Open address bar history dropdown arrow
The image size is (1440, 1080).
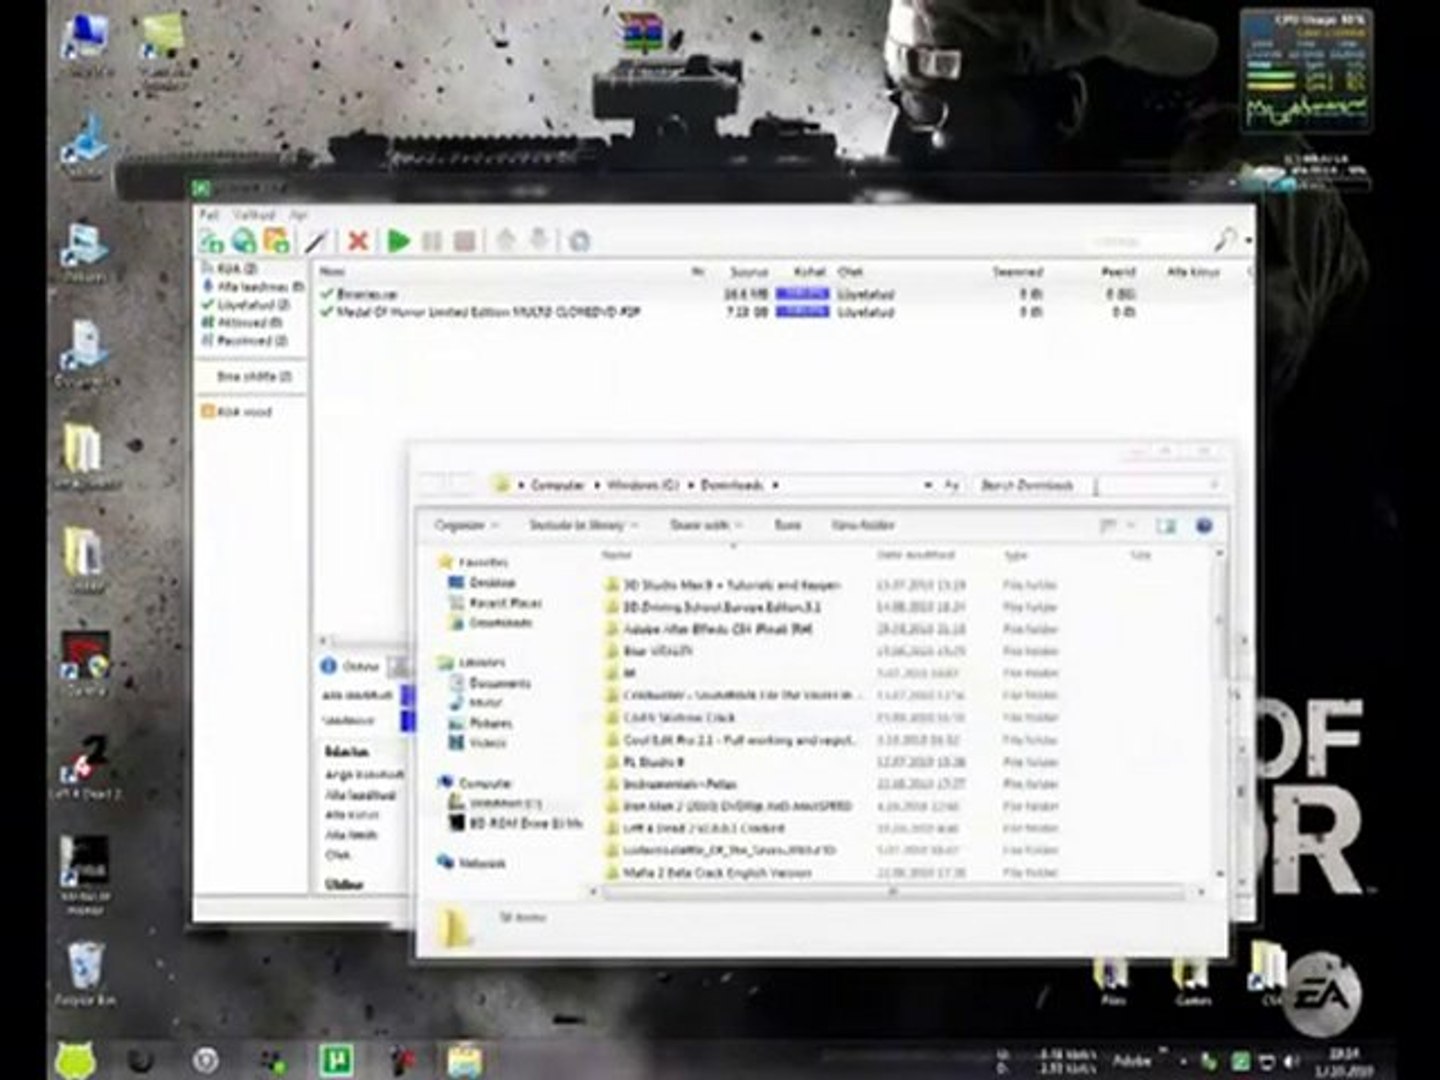click(928, 485)
